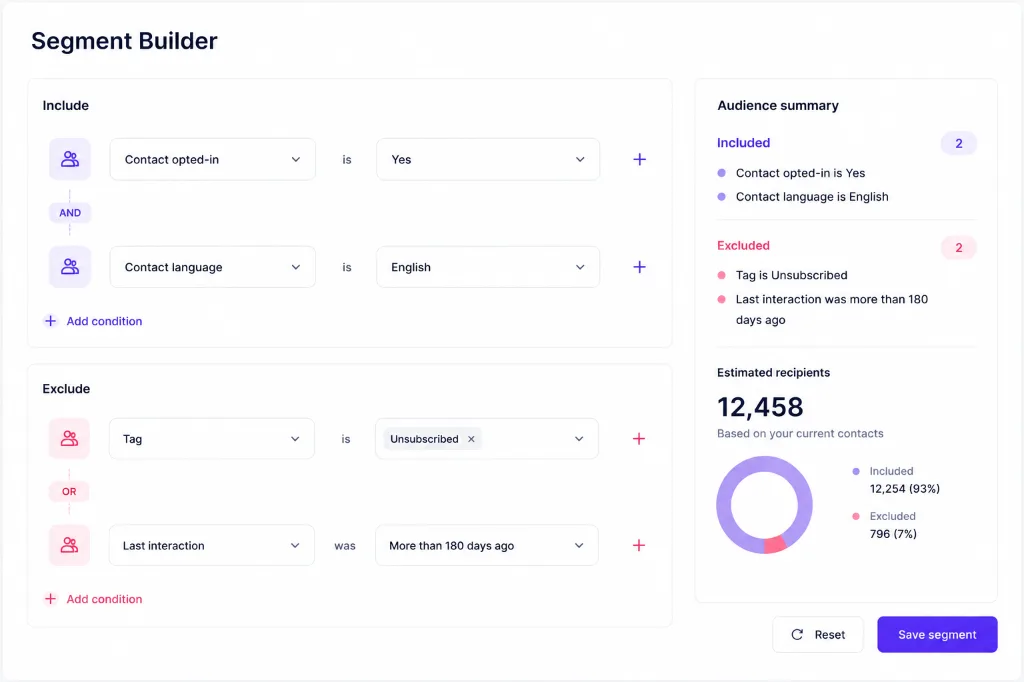Remove the Unsubscribed tag chip

[x=471, y=439]
